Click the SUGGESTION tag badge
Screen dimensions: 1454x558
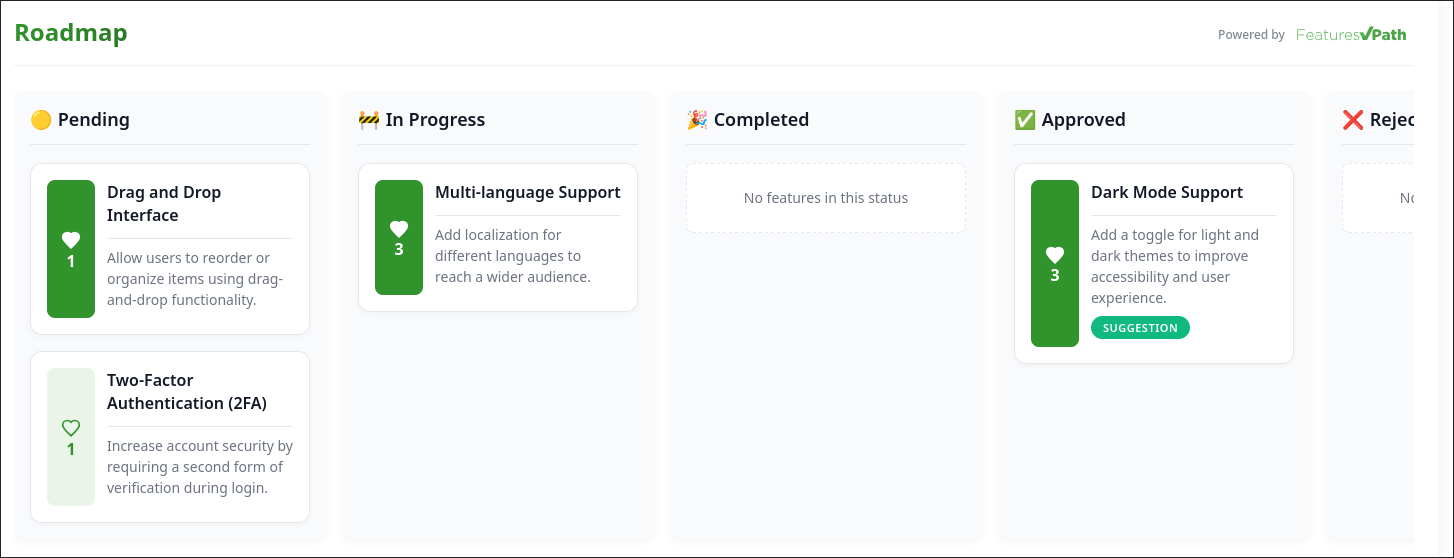coord(1140,328)
